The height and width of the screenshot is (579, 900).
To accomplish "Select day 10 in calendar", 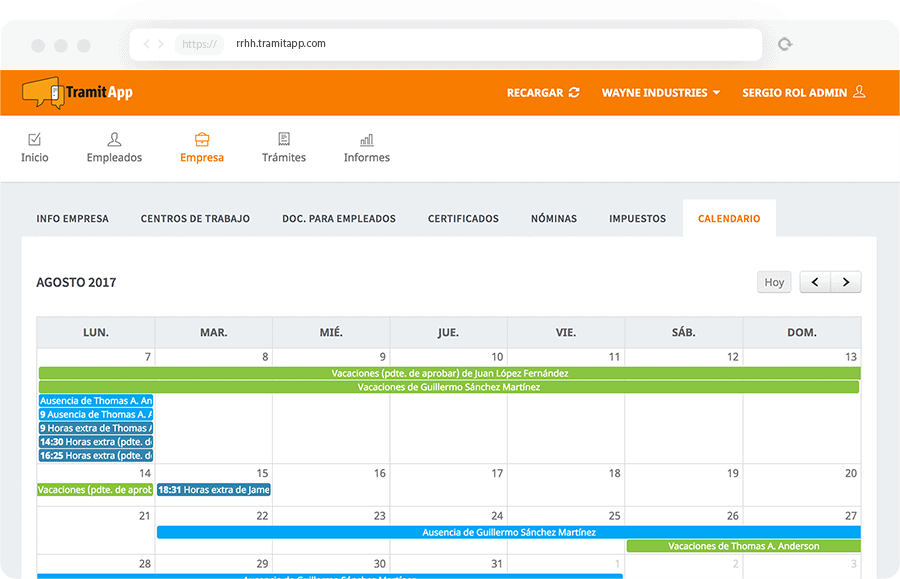I will 497,357.
